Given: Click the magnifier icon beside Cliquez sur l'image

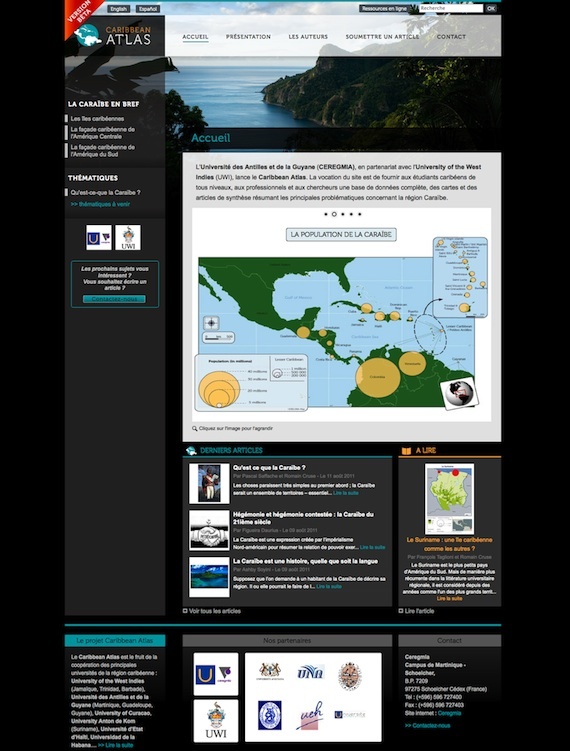Looking at the screenshot, I should coord(194,429).
